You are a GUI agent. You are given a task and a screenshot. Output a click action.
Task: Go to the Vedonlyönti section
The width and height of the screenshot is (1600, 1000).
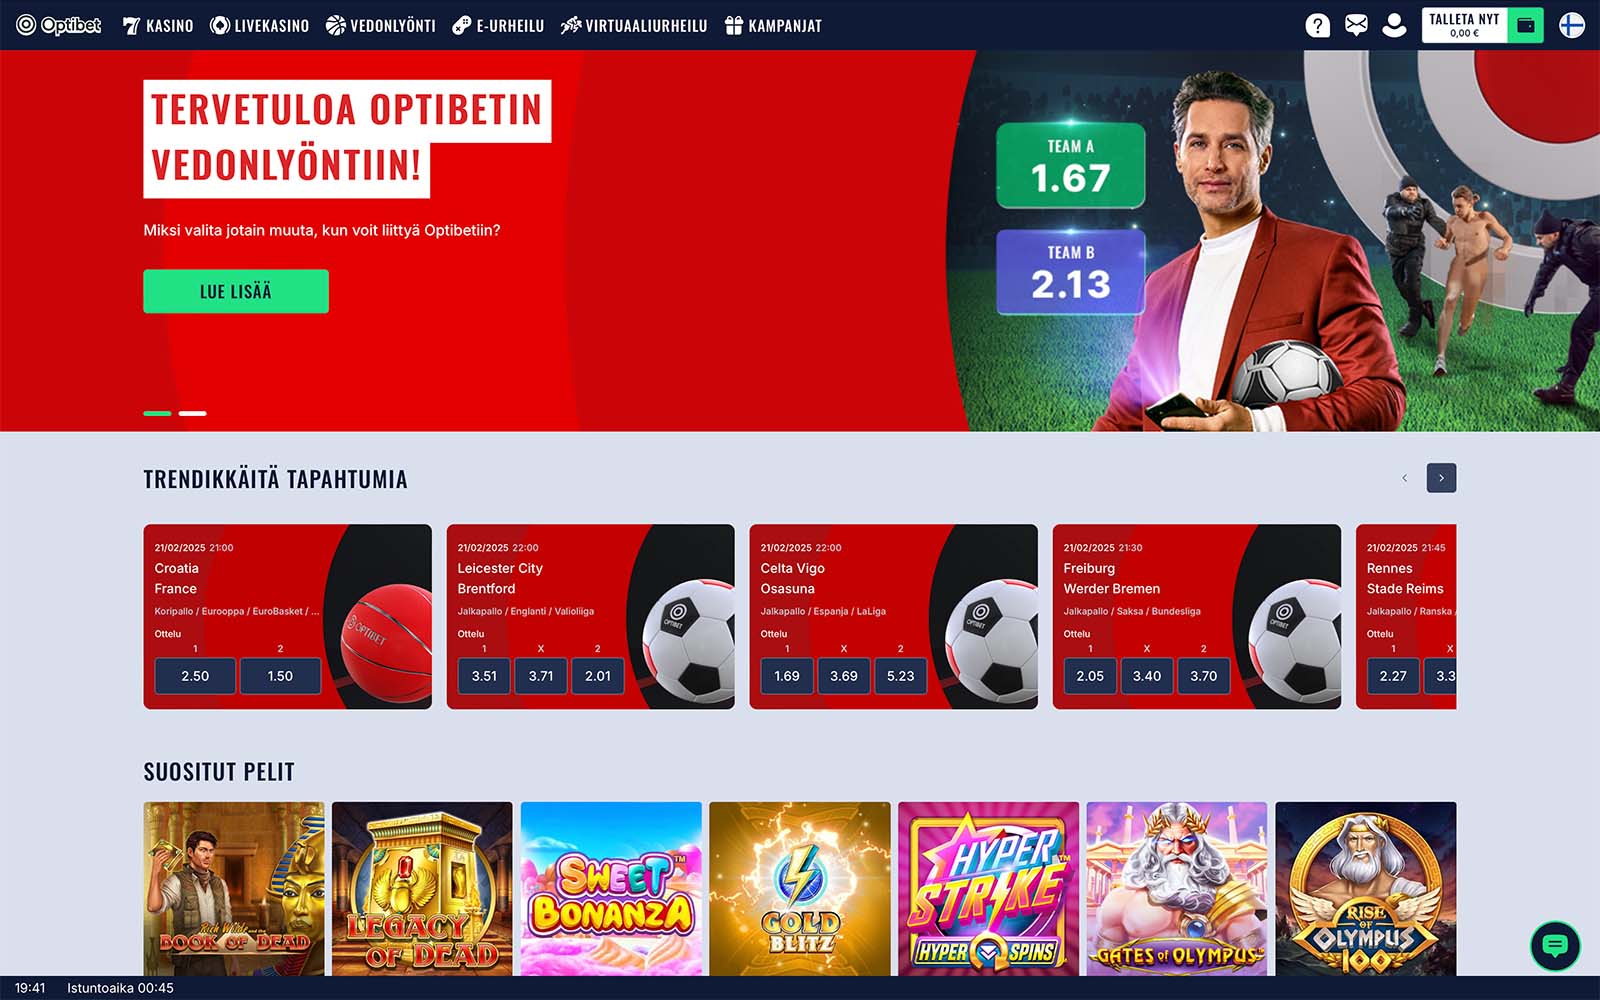[x=381, y=26]
